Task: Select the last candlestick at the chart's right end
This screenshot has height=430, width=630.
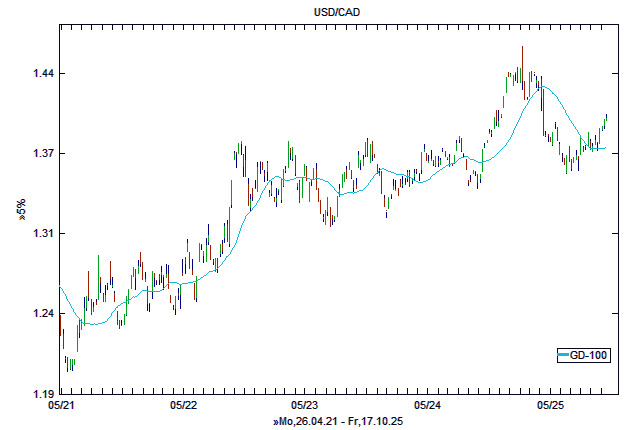Action: (x=606, y=120)
